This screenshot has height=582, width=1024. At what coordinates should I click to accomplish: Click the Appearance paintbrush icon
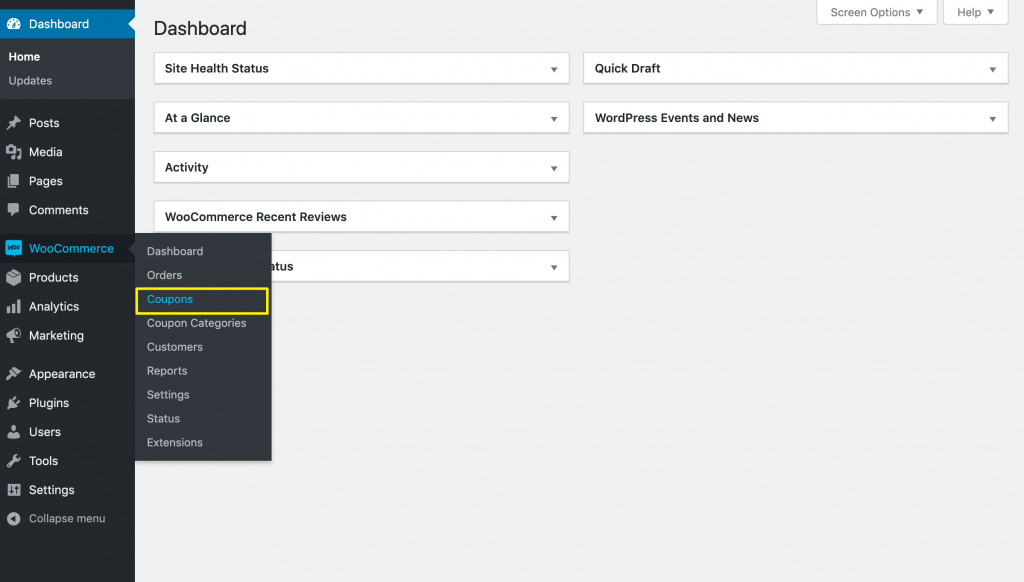coord(14,374)
